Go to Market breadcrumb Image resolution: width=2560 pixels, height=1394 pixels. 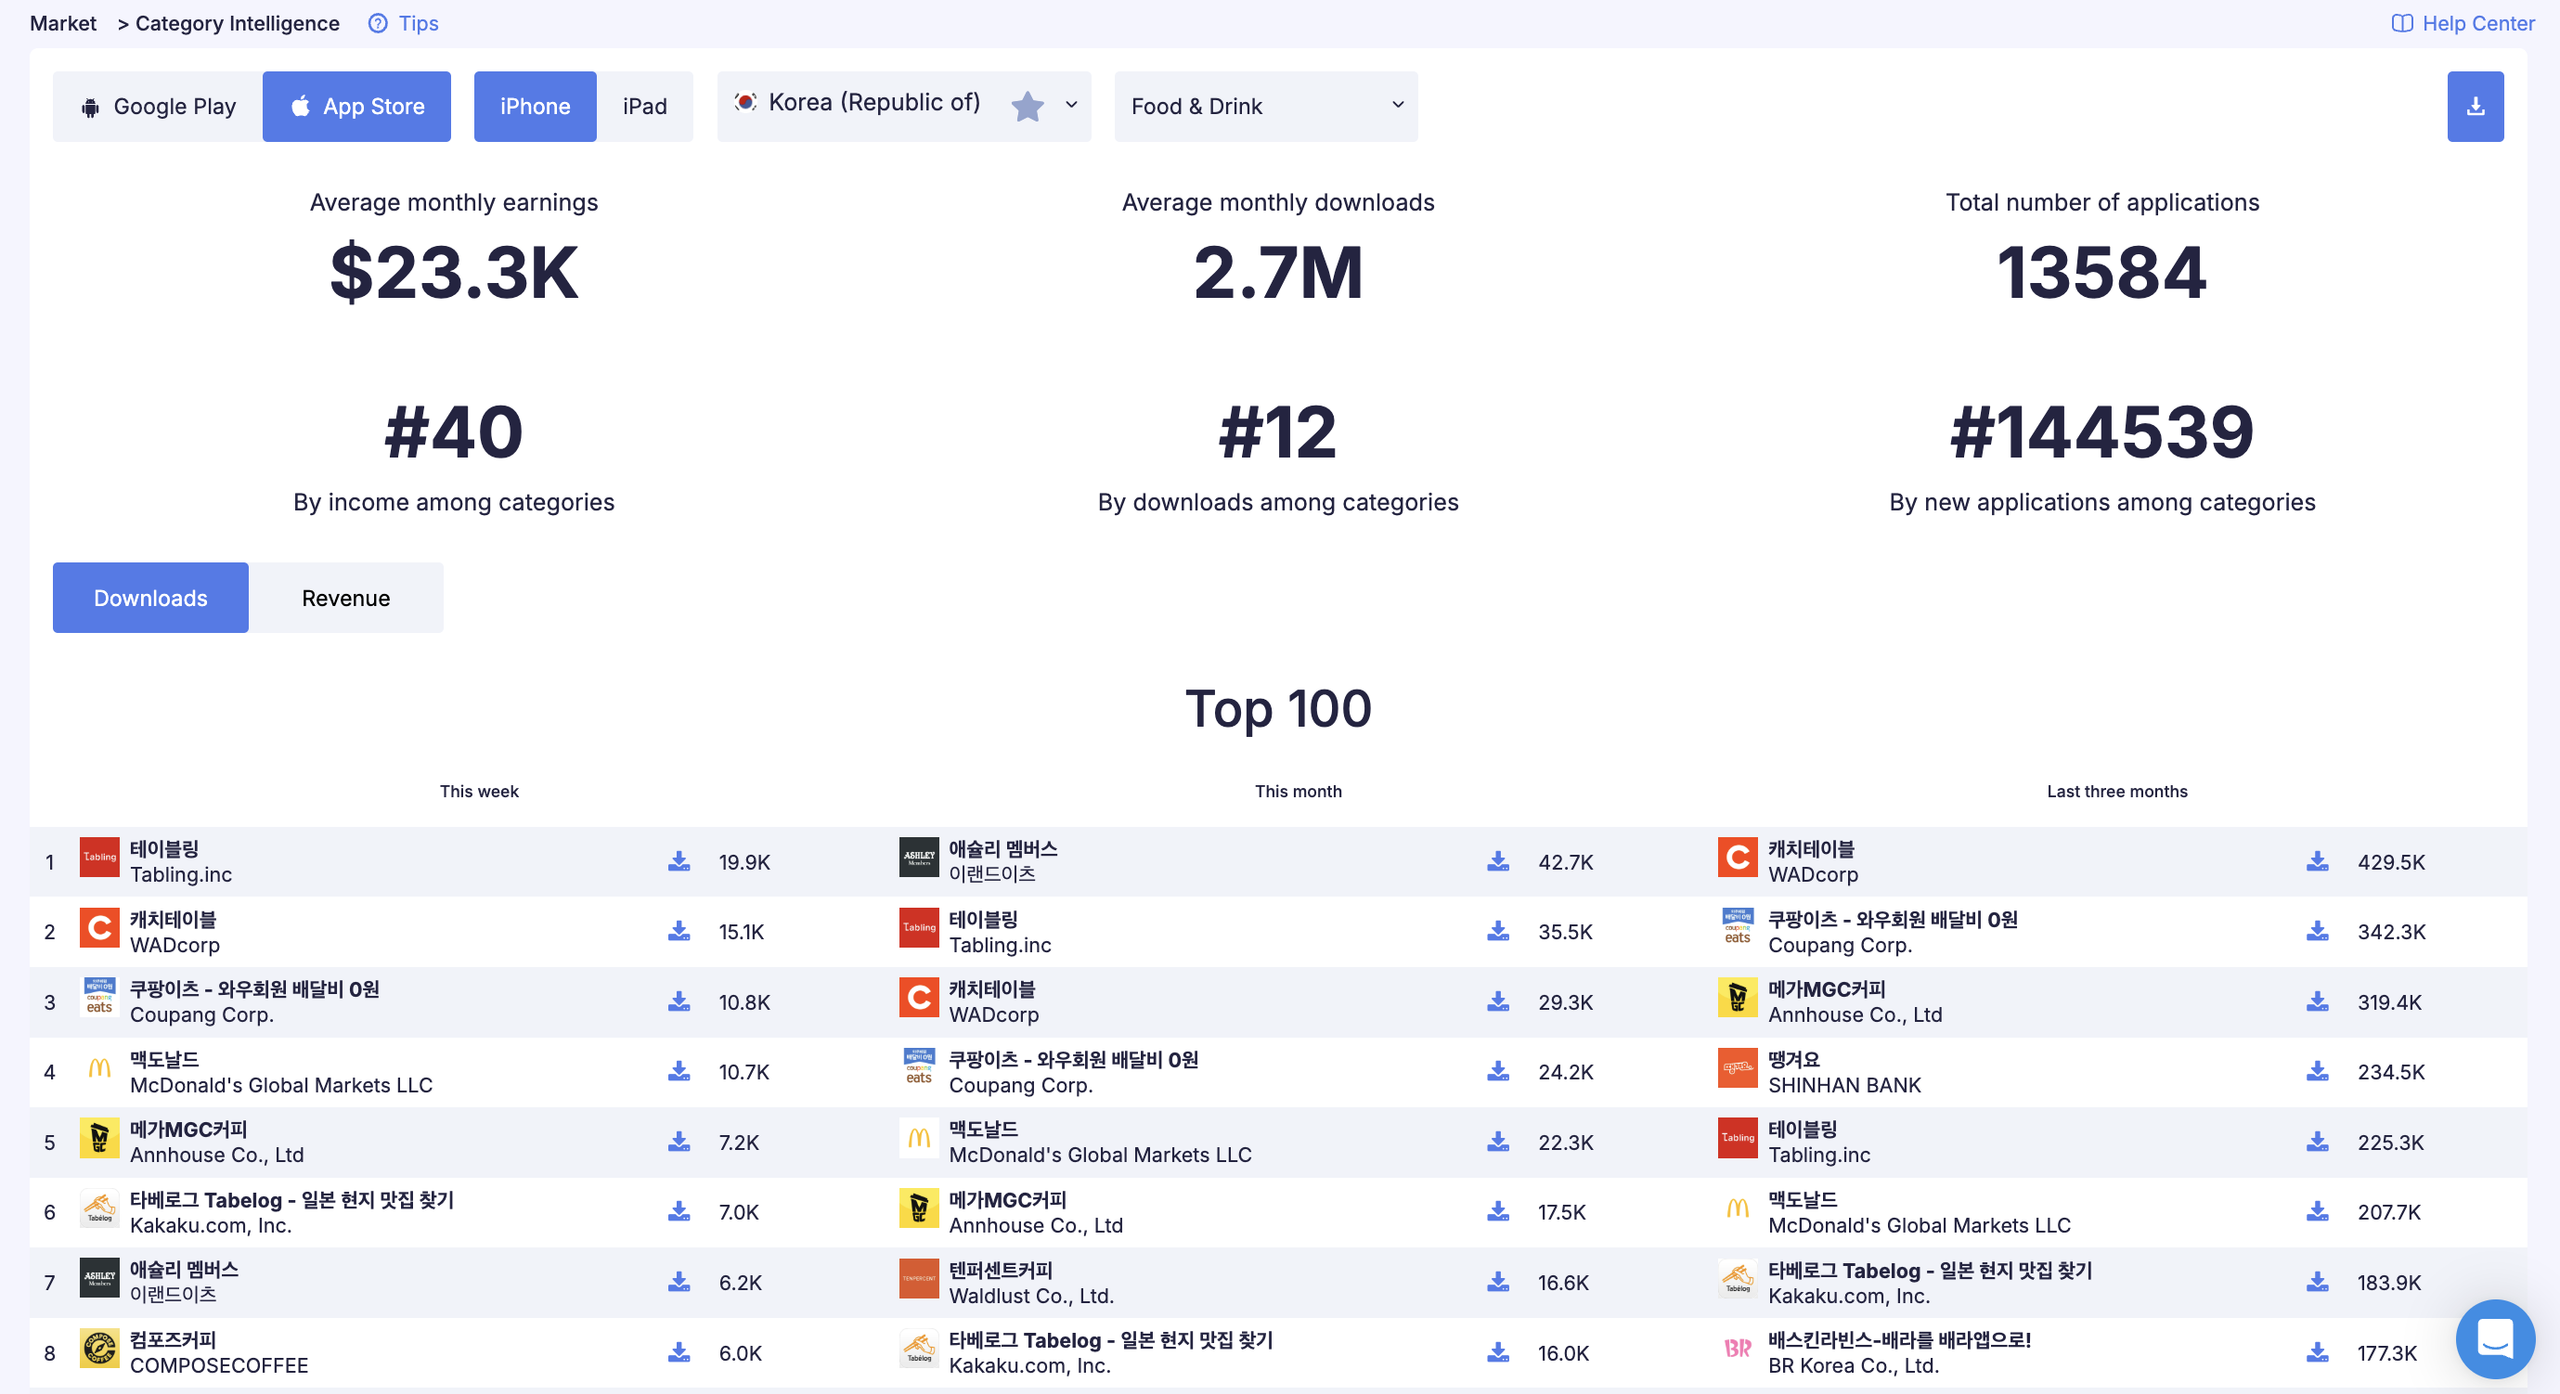(x=63, y=23)
